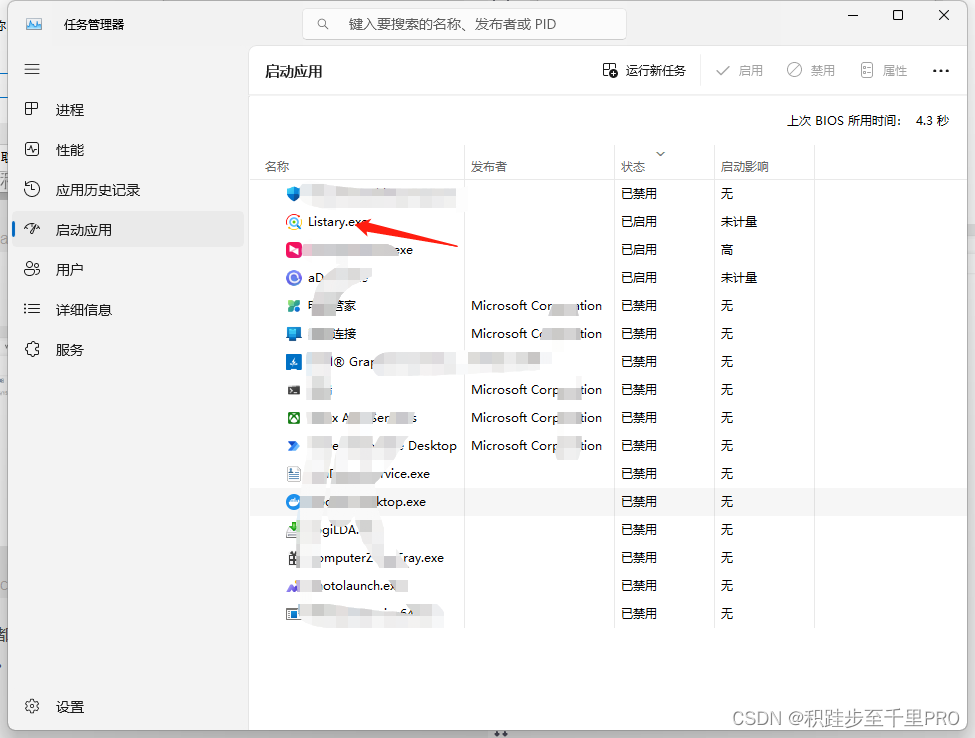Viewport: 975px width, 738px height.
Task: Open the hamburger navigation menu
Action: (x=32, y=69)
